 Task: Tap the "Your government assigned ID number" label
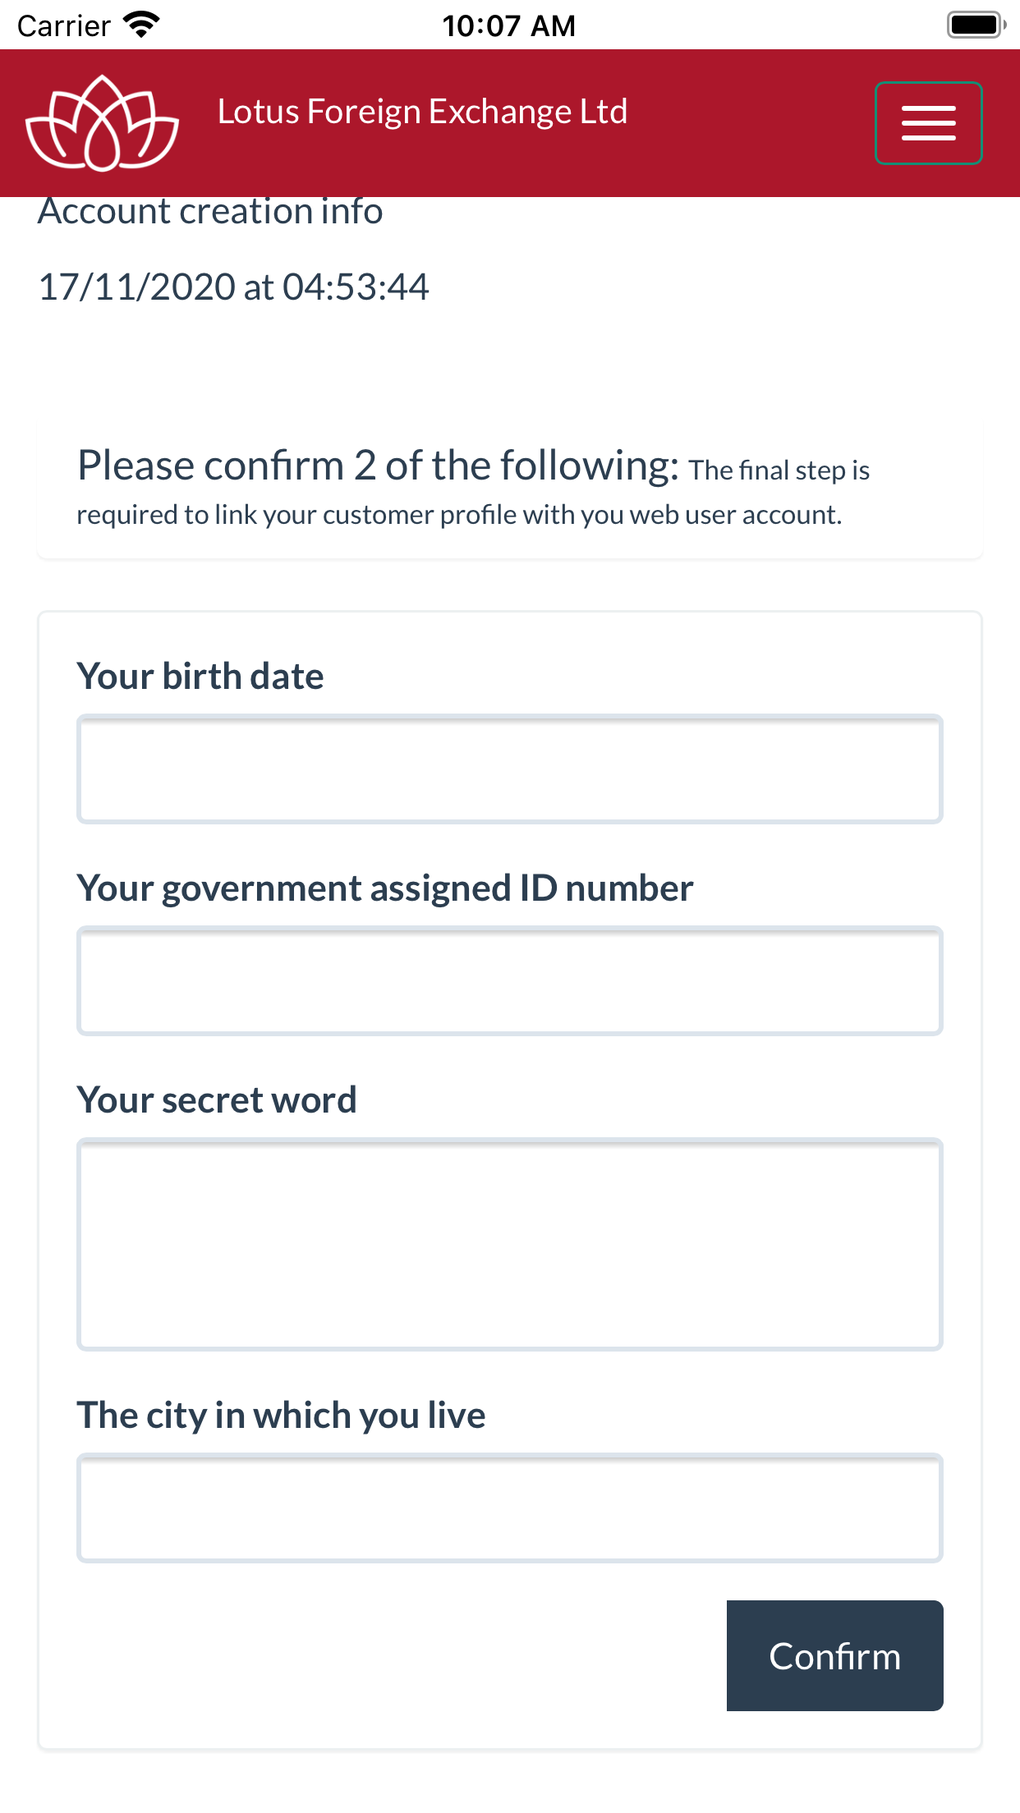(385, 889)
